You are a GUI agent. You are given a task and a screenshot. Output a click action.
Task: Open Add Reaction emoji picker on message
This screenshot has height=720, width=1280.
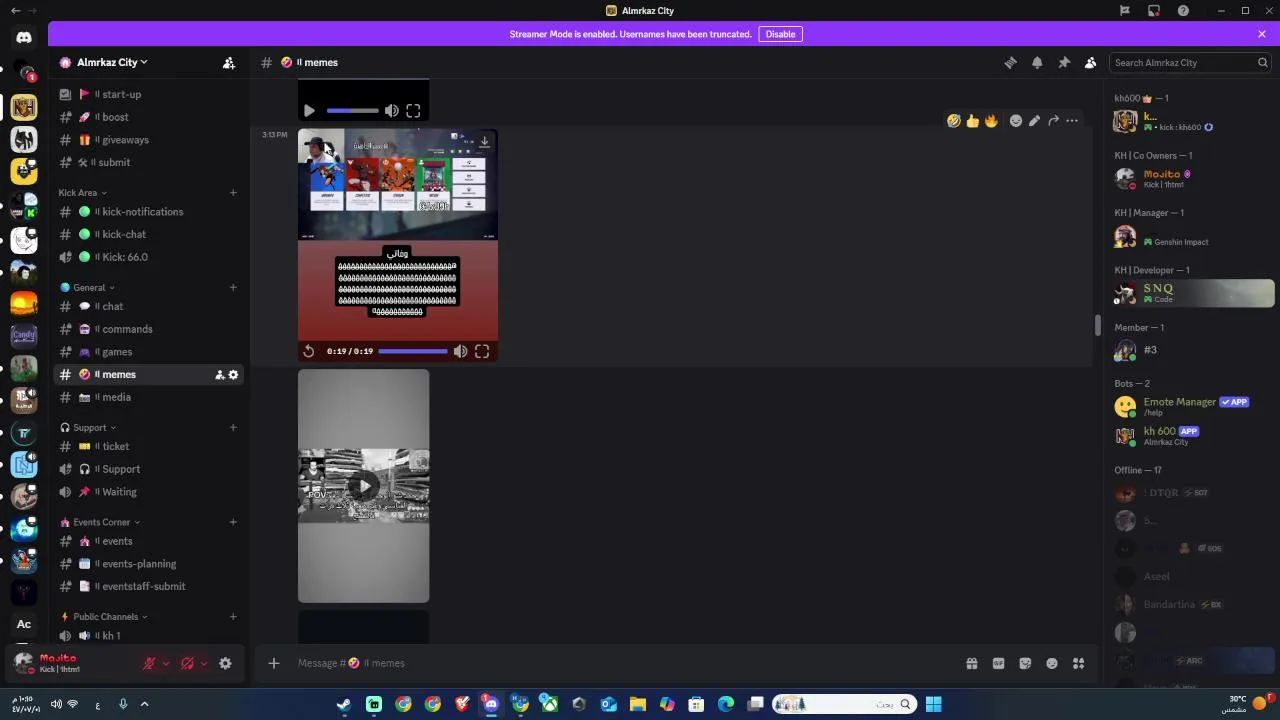[x=1016, y=121]
